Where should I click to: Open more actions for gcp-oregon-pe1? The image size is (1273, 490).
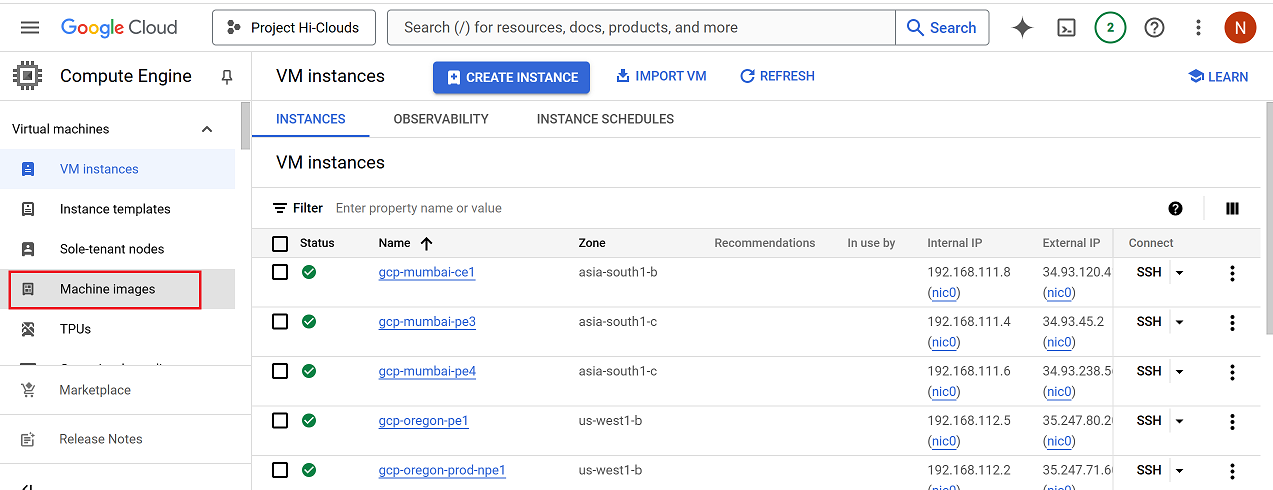(x=1232, y=422)
